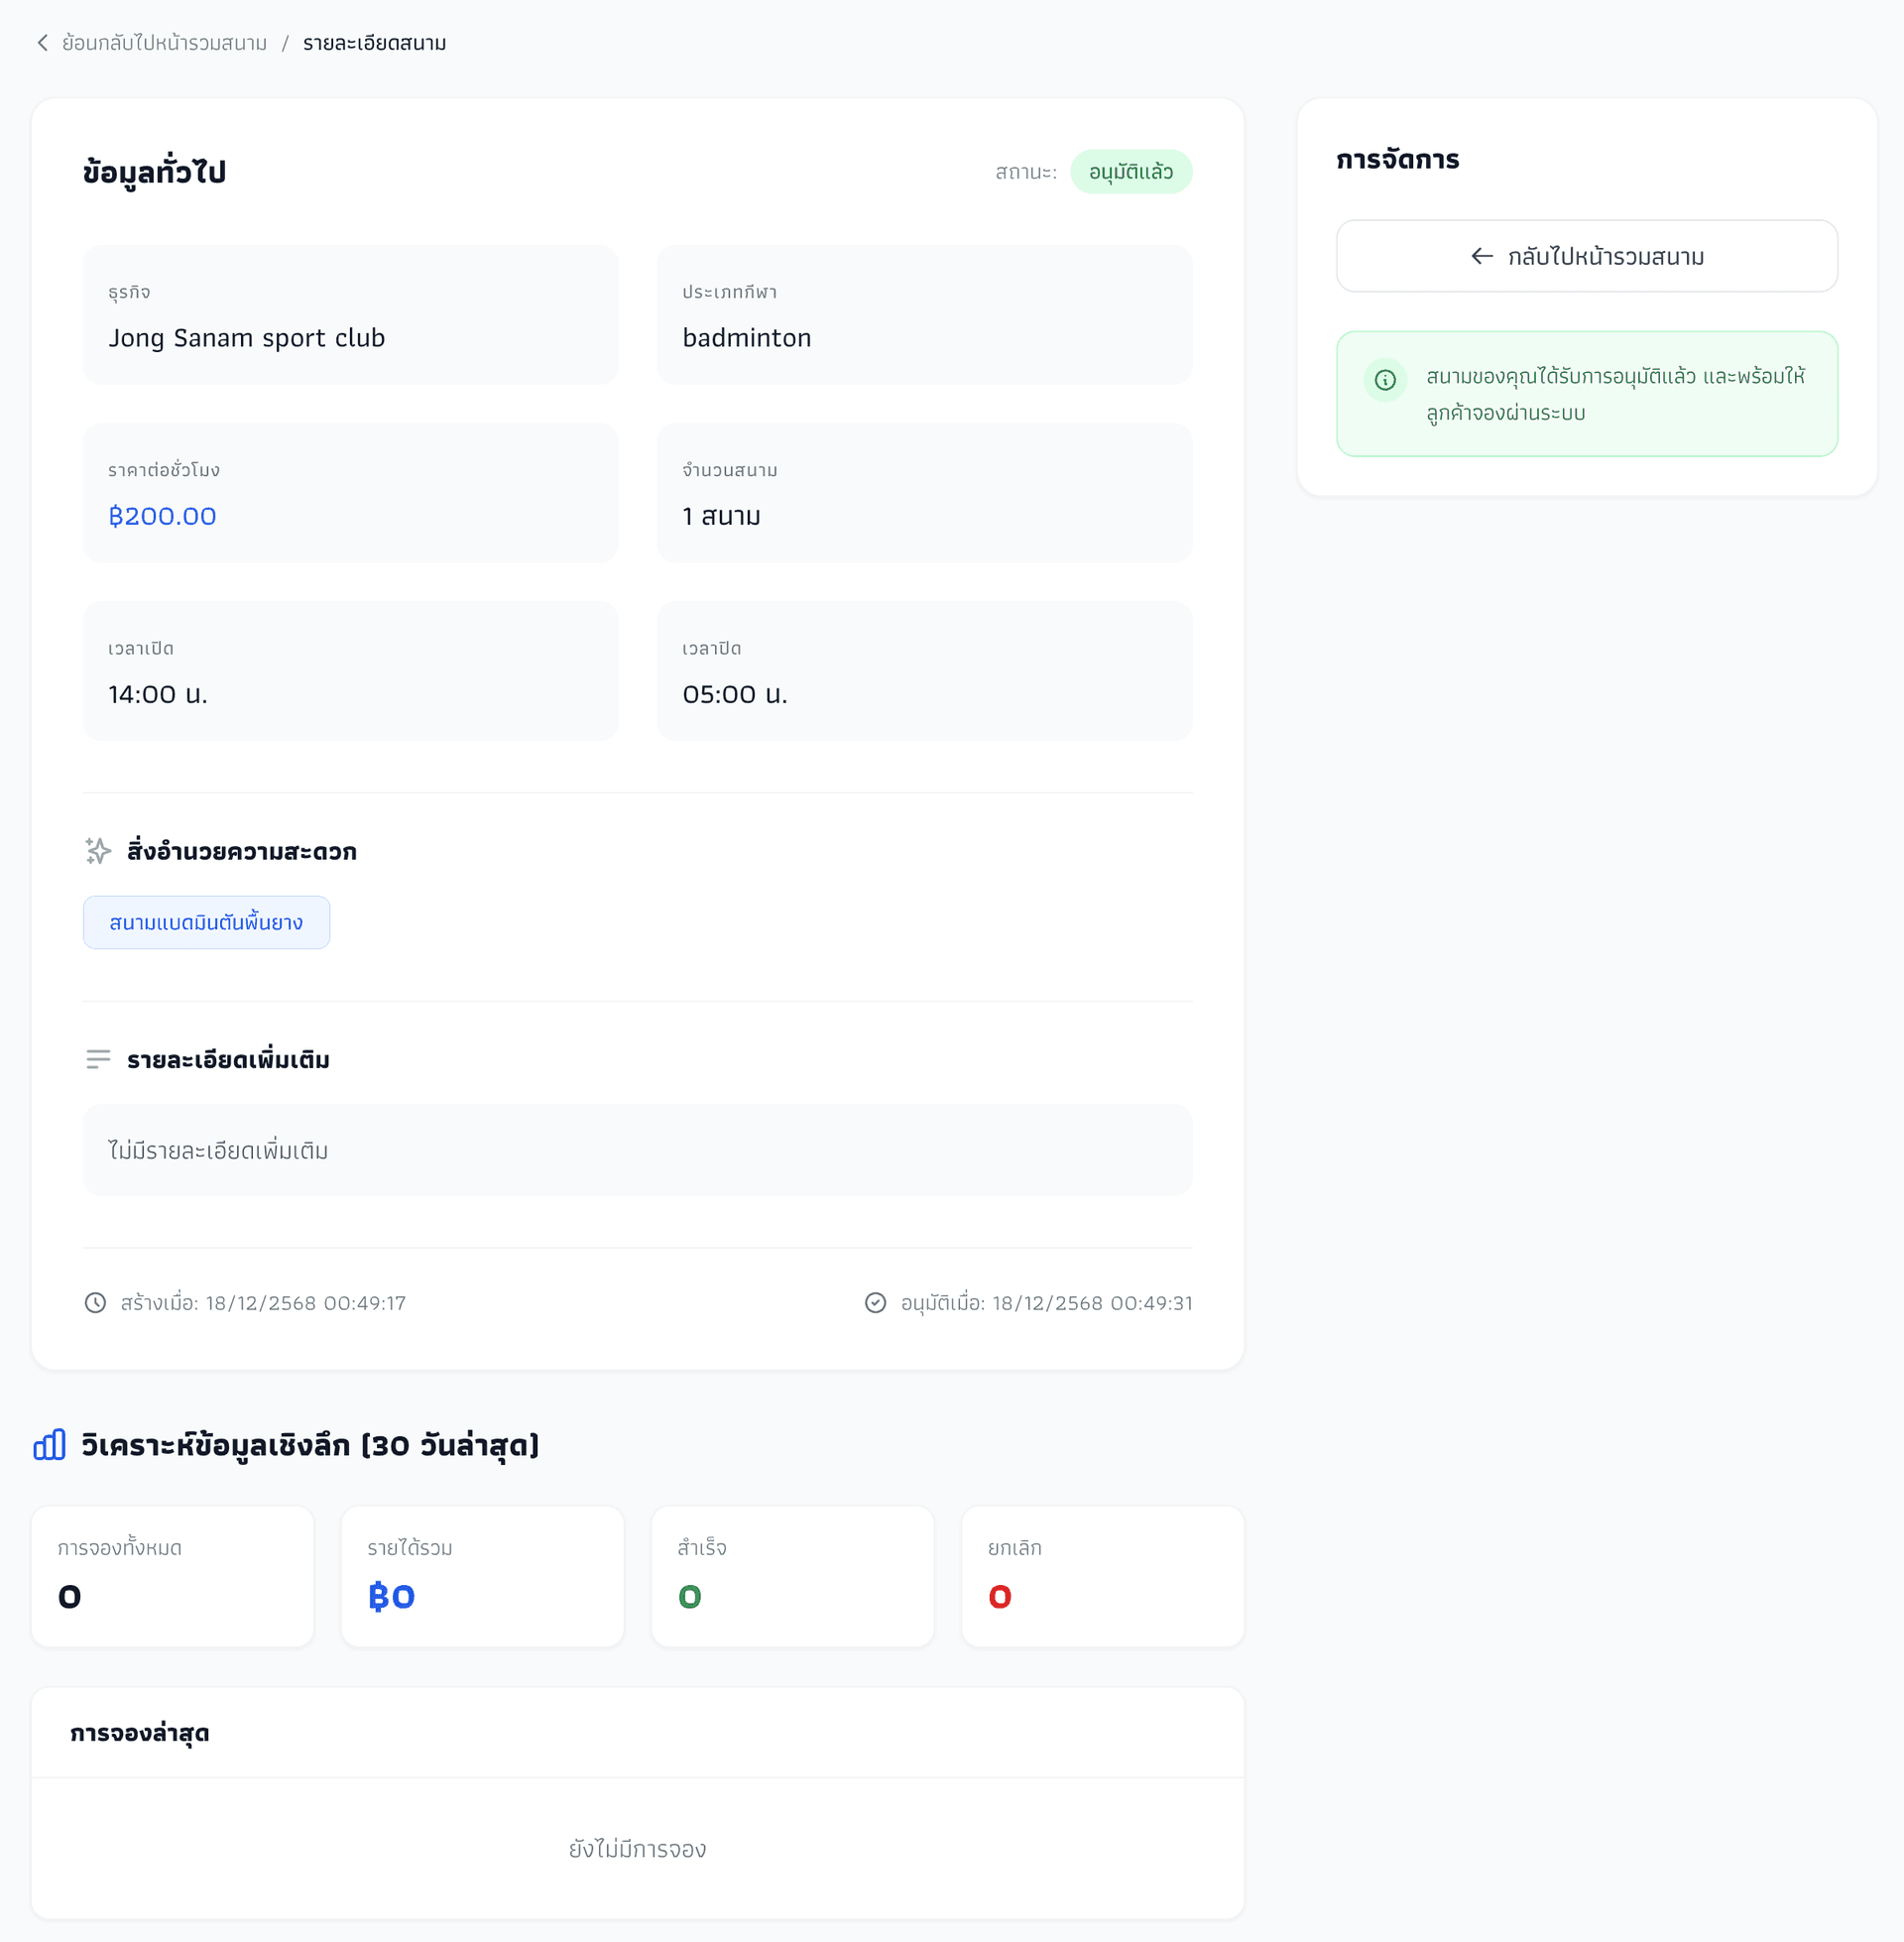This screenshot has height=1942, width=1904.
Task: Select the สำเร็จ stats card
Action: pyautogui.click(x=792, y=1576)
